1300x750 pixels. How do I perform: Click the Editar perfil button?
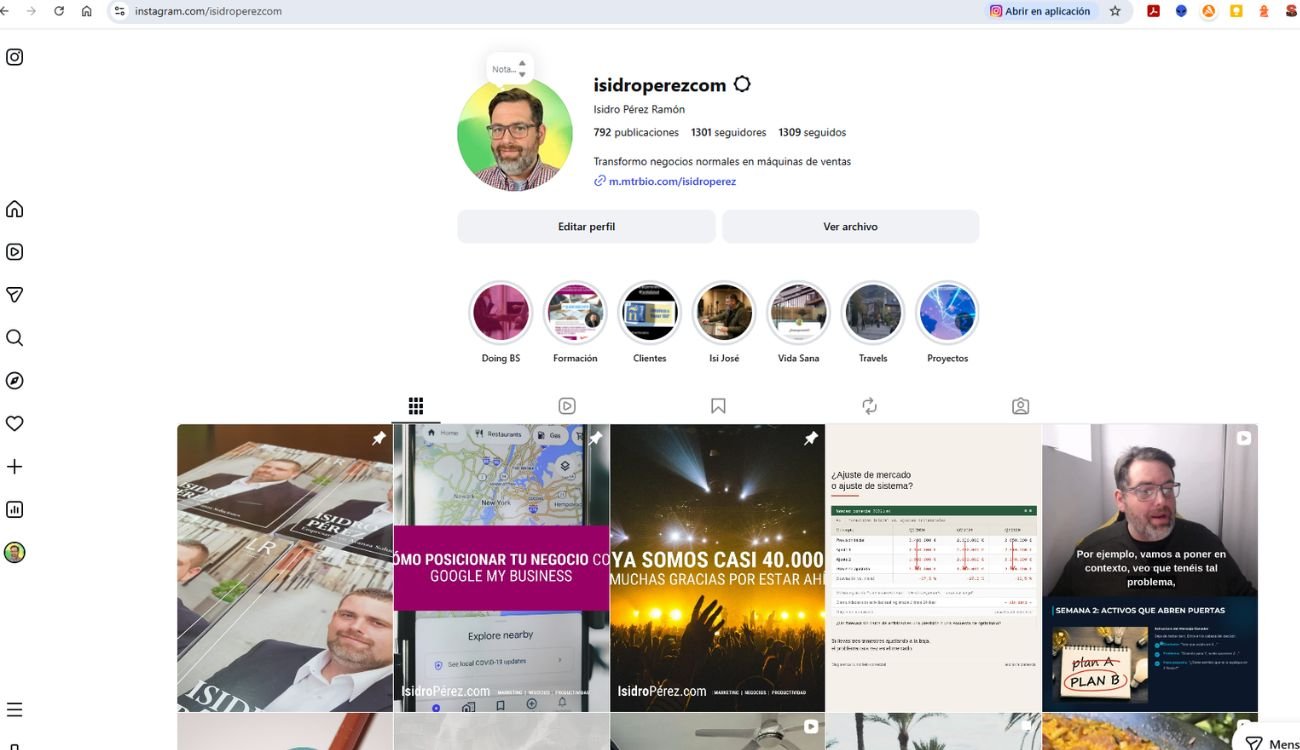586,227
